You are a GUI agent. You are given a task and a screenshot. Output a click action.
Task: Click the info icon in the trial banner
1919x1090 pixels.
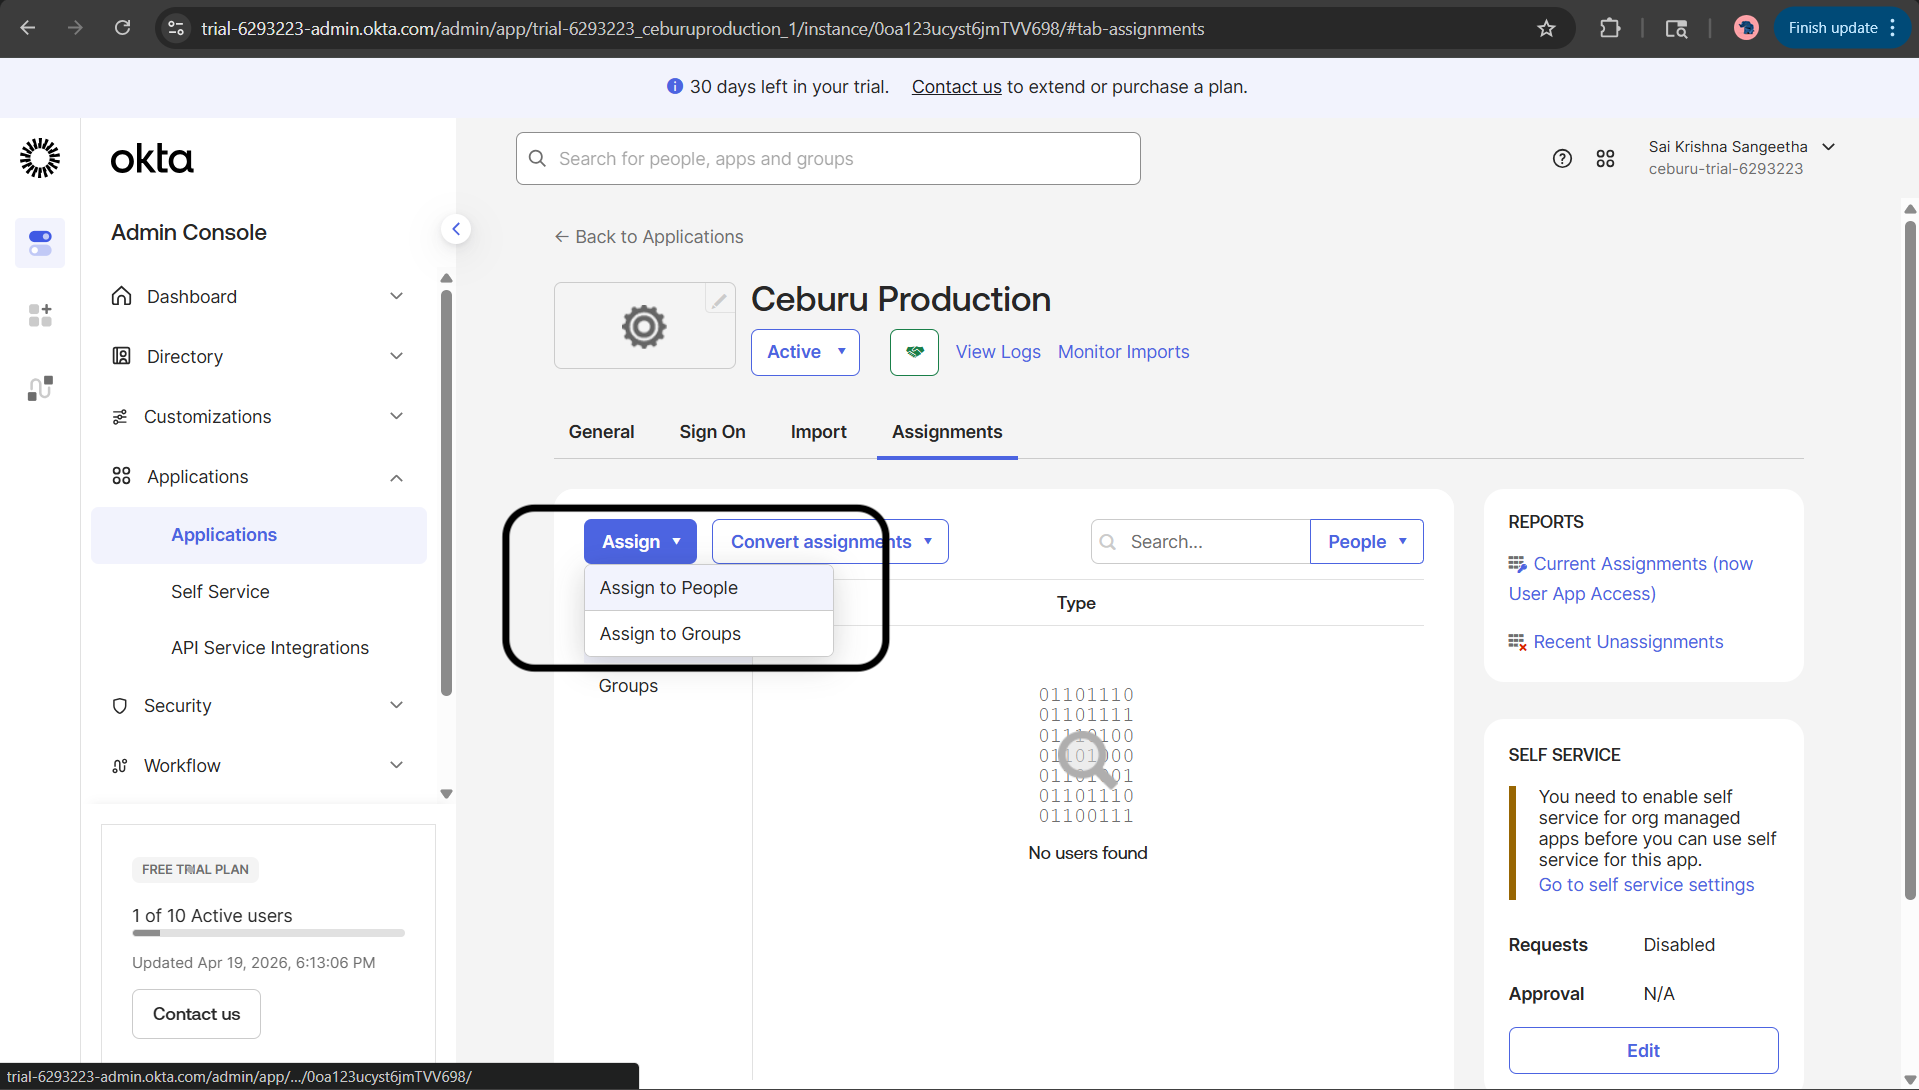[x=675, y=87]
